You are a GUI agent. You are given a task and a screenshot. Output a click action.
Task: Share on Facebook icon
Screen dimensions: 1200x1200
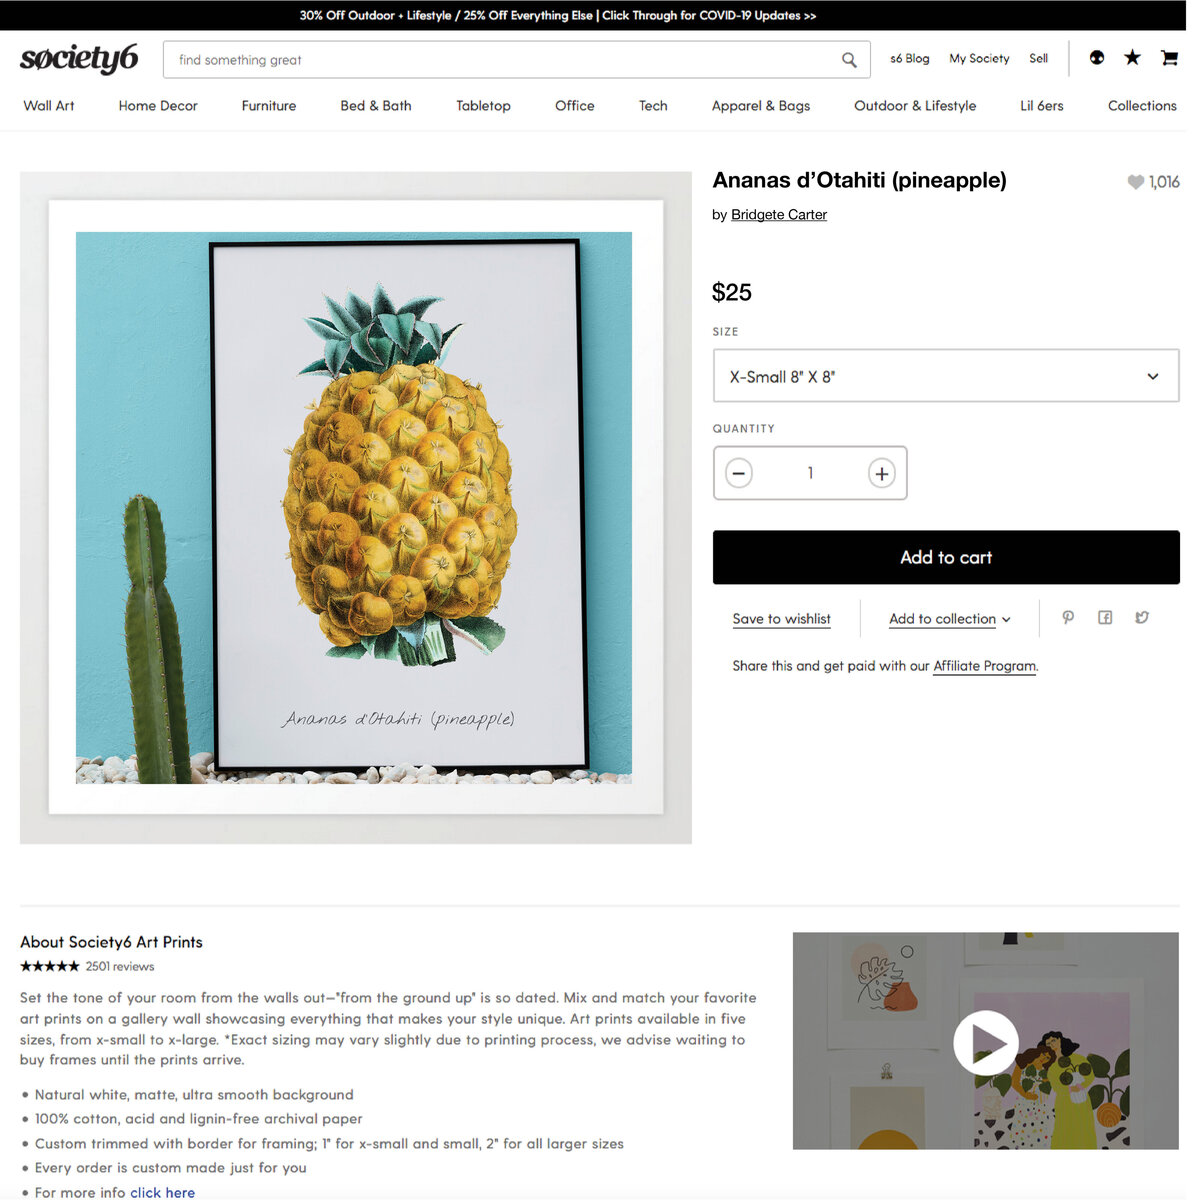pyautogui.click(x=1105, y=618)
